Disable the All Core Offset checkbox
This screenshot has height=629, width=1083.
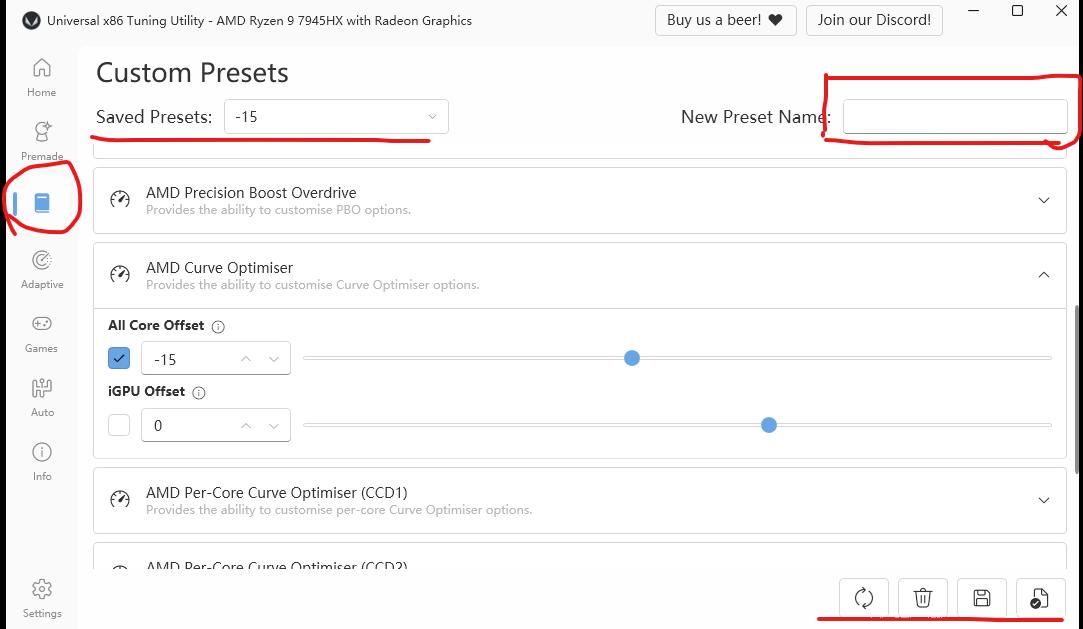119,358
